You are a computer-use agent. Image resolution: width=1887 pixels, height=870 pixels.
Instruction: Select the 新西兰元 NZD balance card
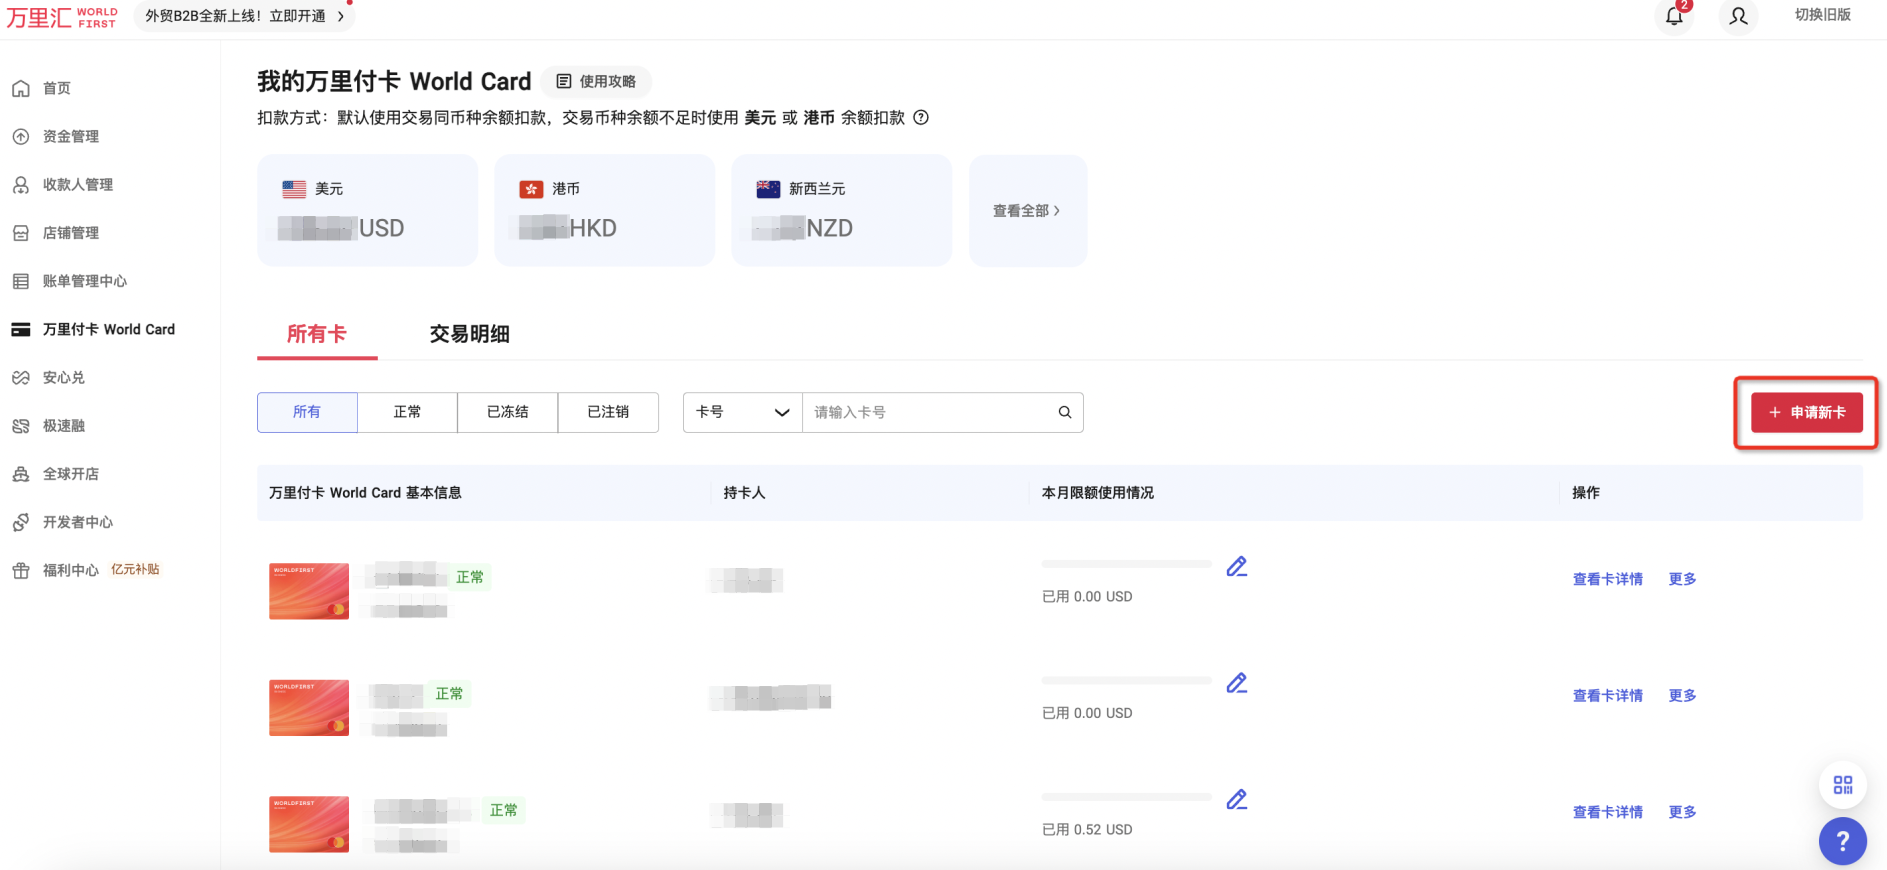tap(842, 211)
